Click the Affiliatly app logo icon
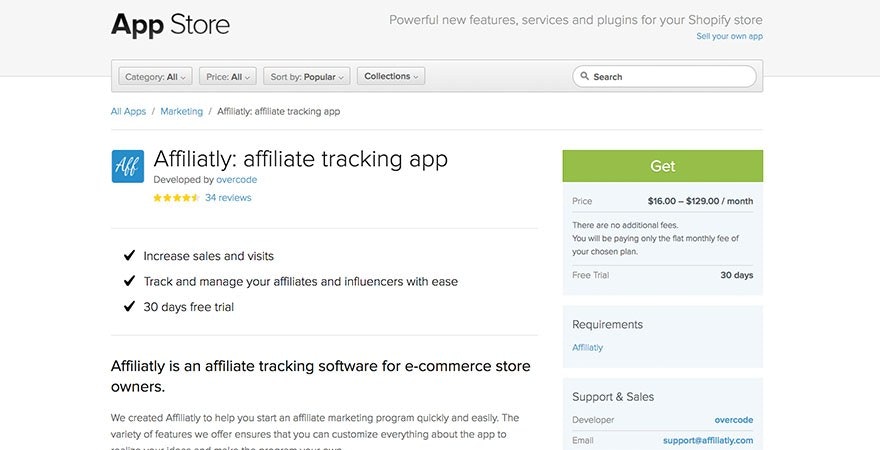The image size is (880, 450). click(128, 166)
